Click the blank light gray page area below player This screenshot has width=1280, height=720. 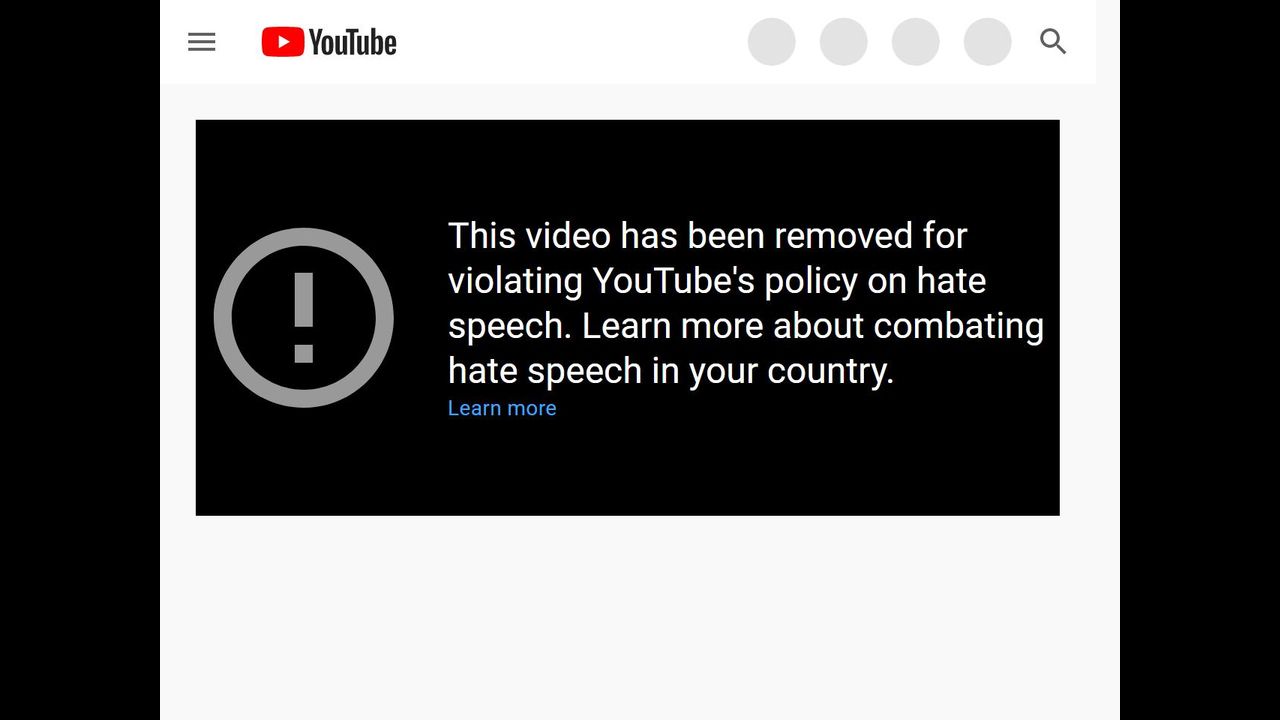pos(640,618)
